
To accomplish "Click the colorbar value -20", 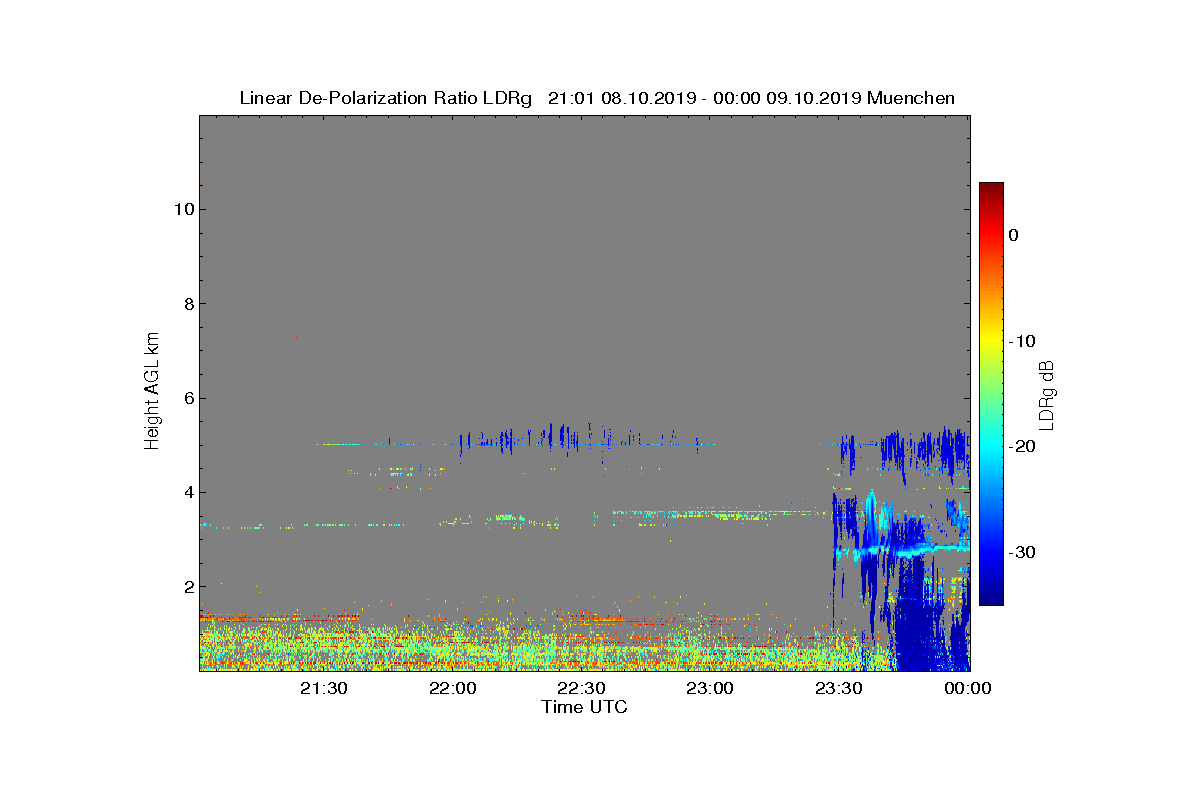I will tap(1022, 447).
